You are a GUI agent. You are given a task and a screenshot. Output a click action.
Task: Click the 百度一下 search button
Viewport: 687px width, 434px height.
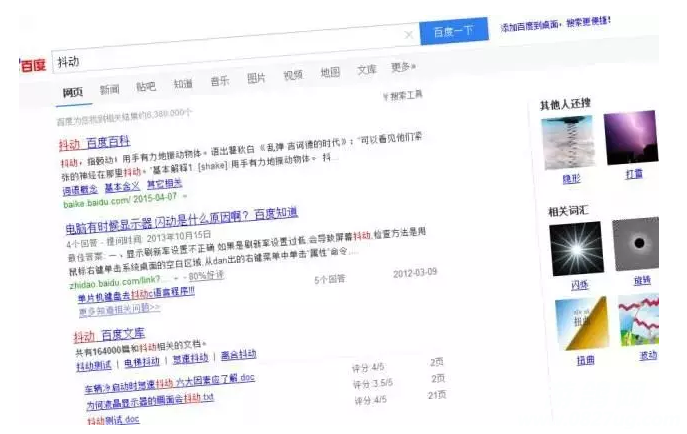(454, 31)
